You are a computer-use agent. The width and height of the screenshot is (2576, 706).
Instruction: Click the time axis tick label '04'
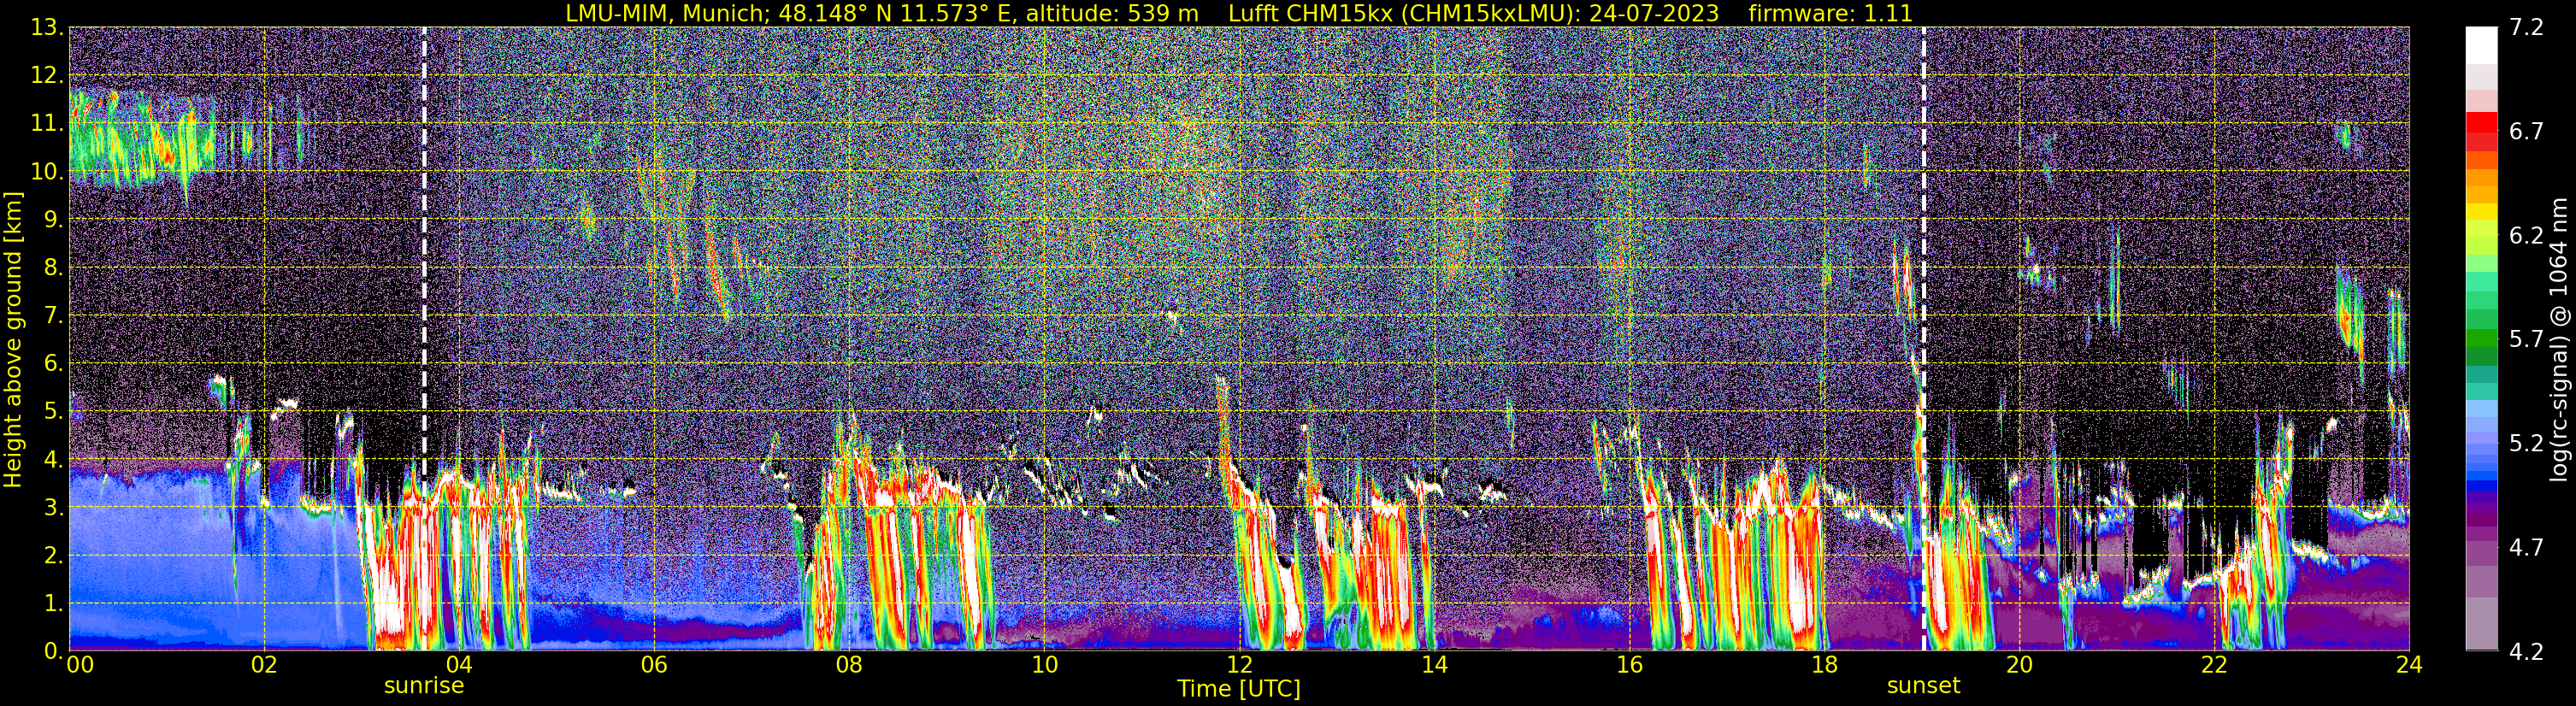click(x=458, y=665)
